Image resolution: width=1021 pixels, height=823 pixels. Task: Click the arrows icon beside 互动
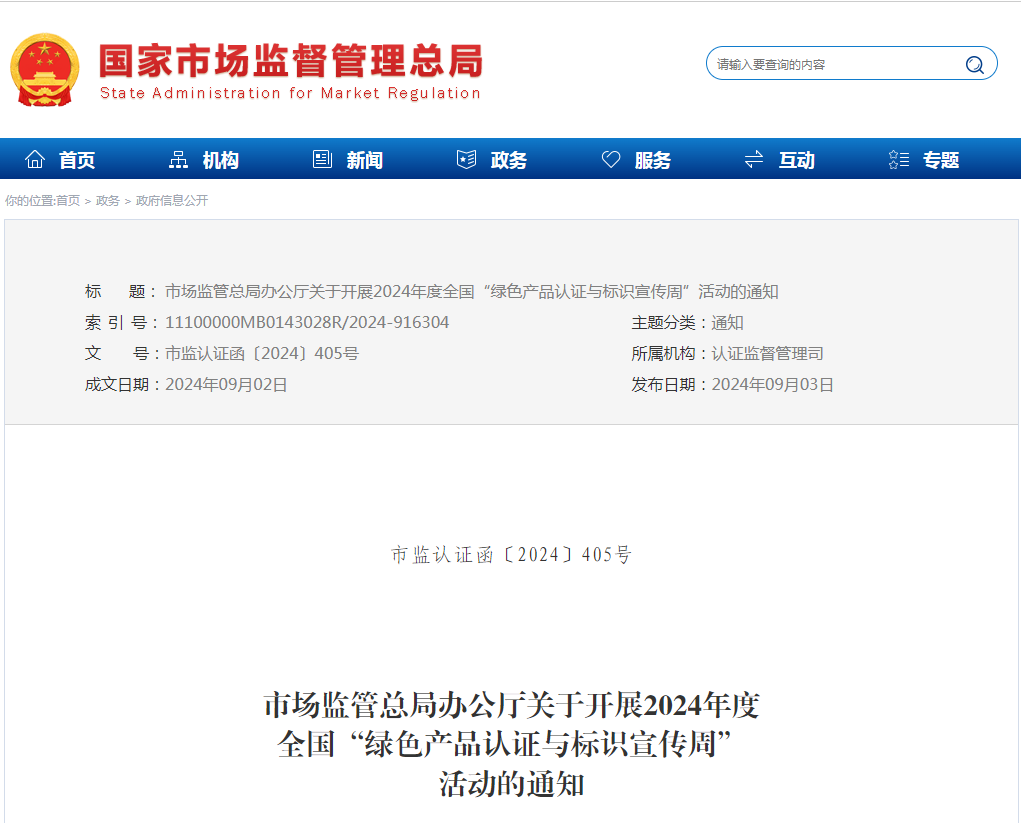point(754,160)
